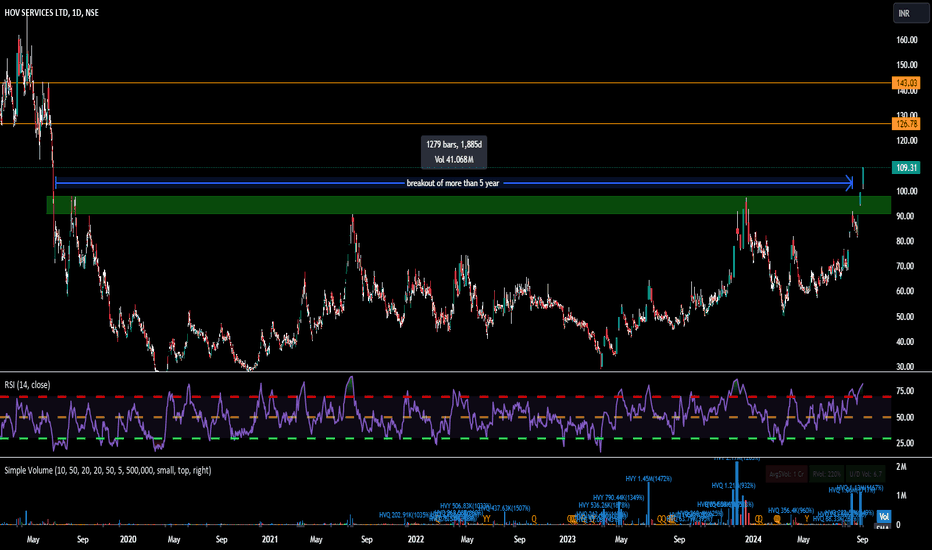Image resolution: width=932 pixels, height=550 pixels.
Task: Click the HVQ 356.4K(960%) volume label
Action: click(791, 510)
